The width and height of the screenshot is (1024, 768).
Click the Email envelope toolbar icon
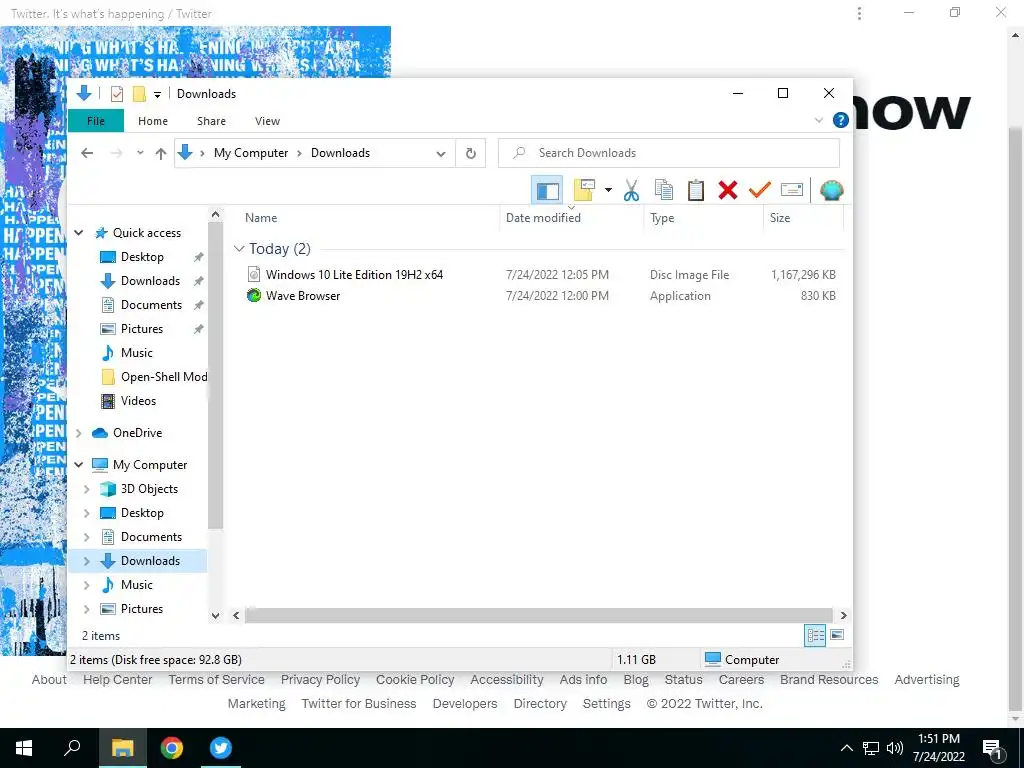[x=792, y=190]
